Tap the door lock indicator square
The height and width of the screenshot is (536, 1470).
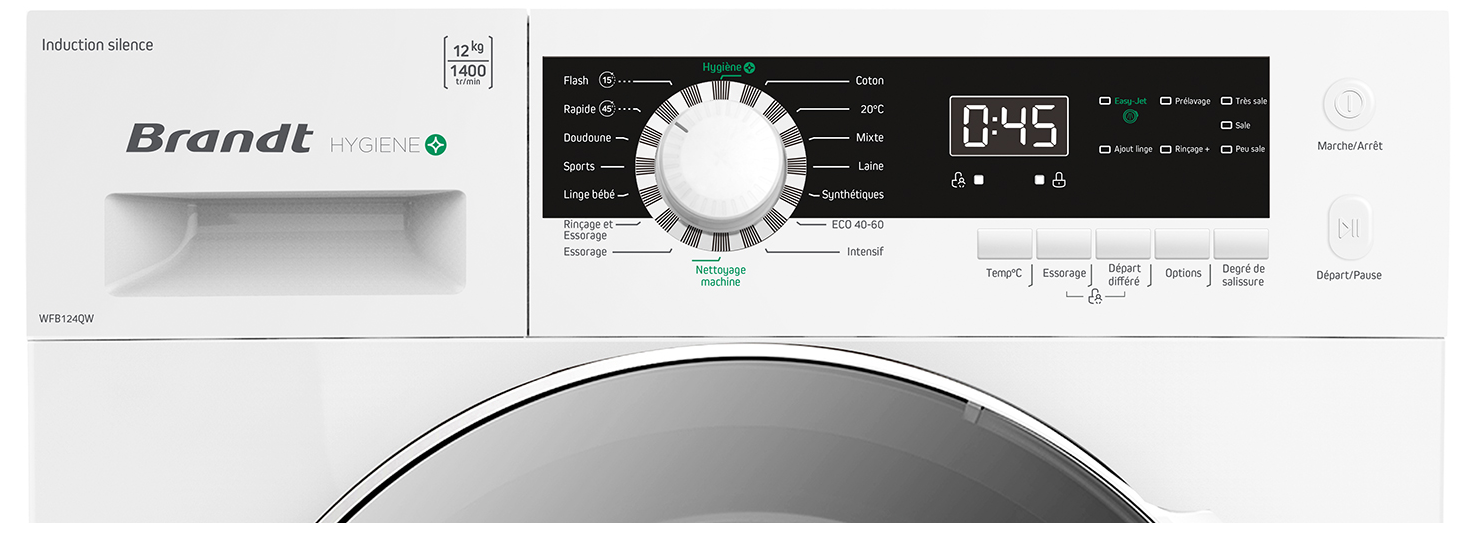pyautogui.click(x=1039, y=180)
